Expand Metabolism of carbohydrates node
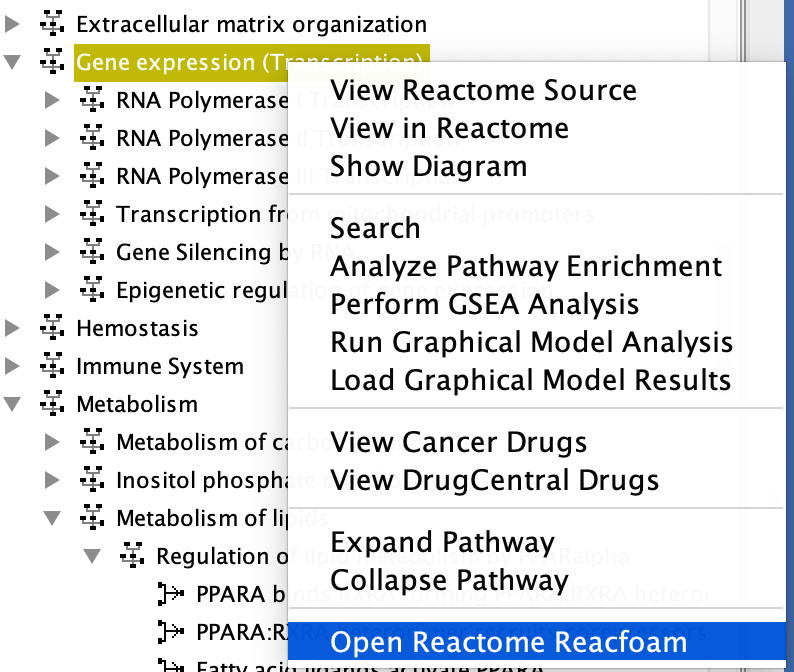The image size is (794, 672). [52, 442]
